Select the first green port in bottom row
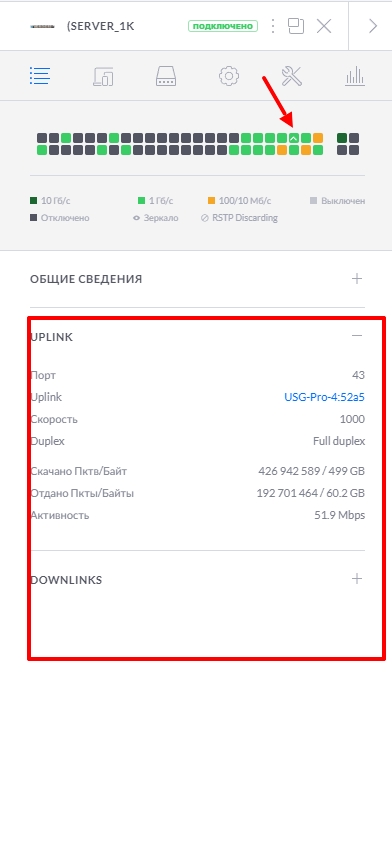 pyautogui.click(x=42, y=150)
